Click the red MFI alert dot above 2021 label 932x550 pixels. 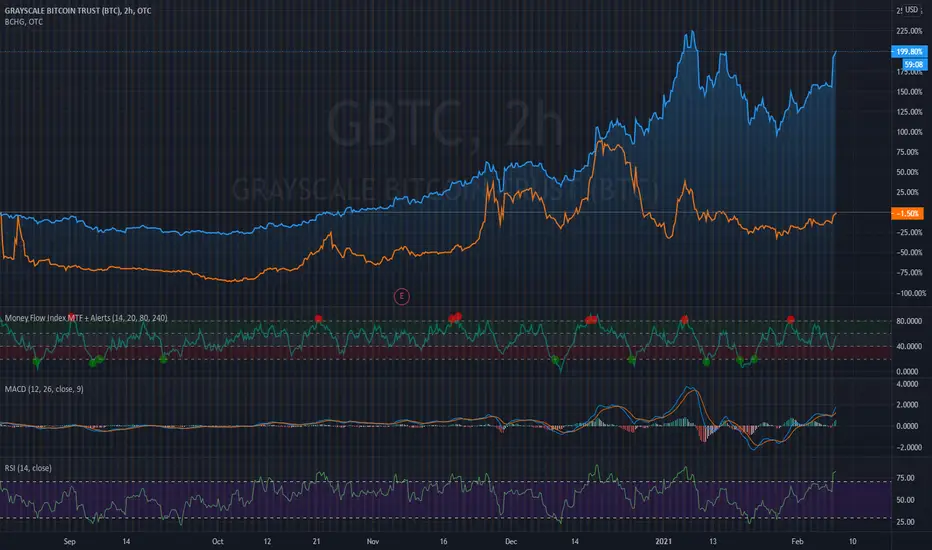(684, 320)
